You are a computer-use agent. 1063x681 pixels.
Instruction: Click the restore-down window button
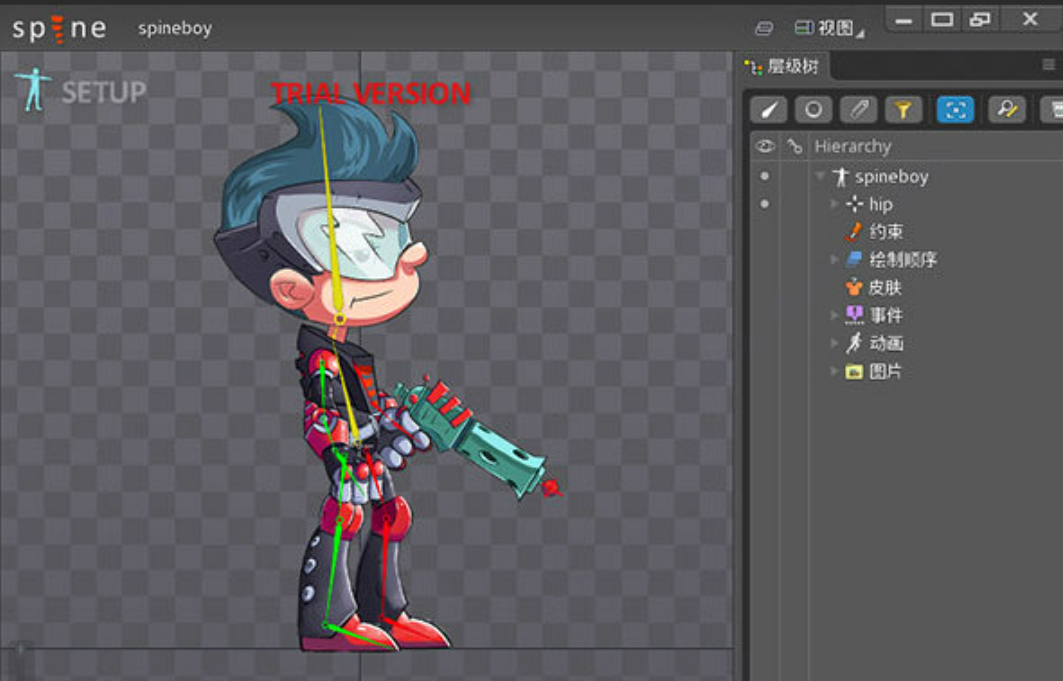click(x=980, y=20)
